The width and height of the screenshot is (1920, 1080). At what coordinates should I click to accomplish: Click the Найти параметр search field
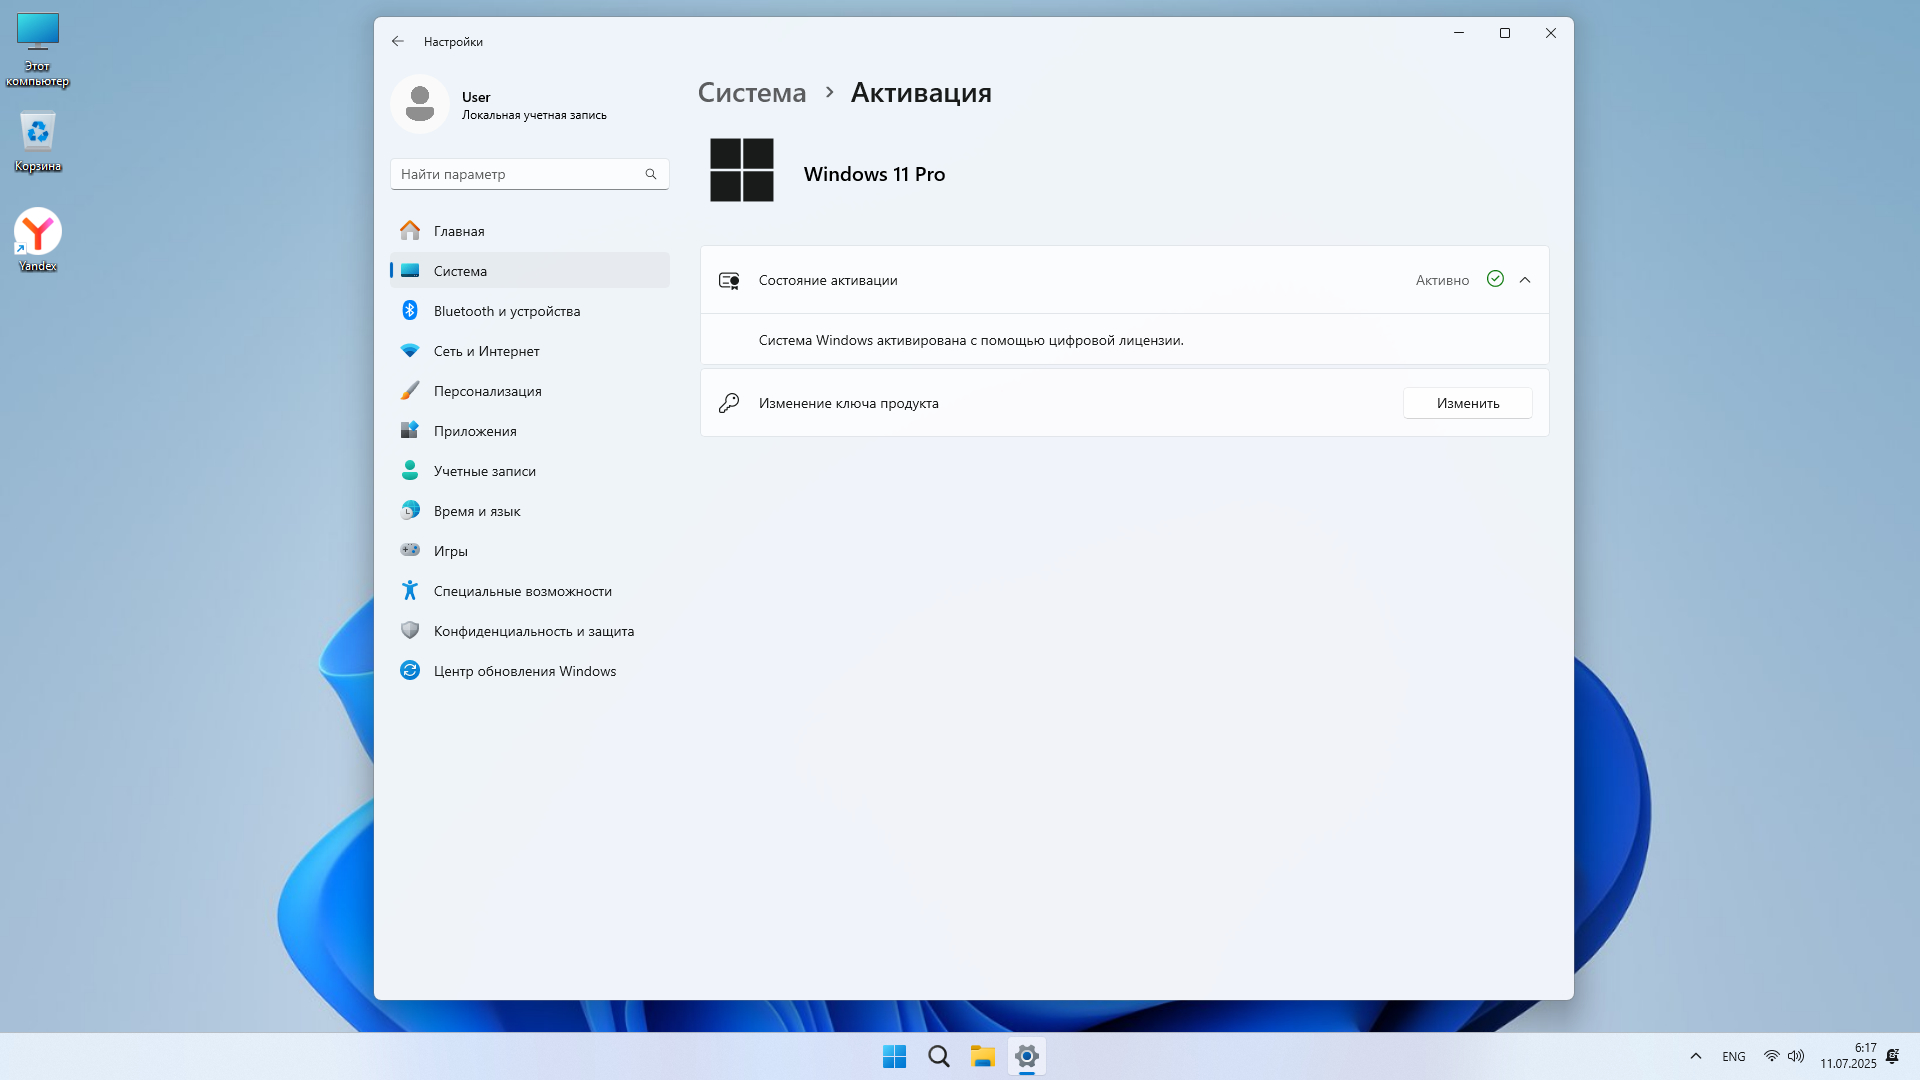pyautogui.click(x=517, y=174)
